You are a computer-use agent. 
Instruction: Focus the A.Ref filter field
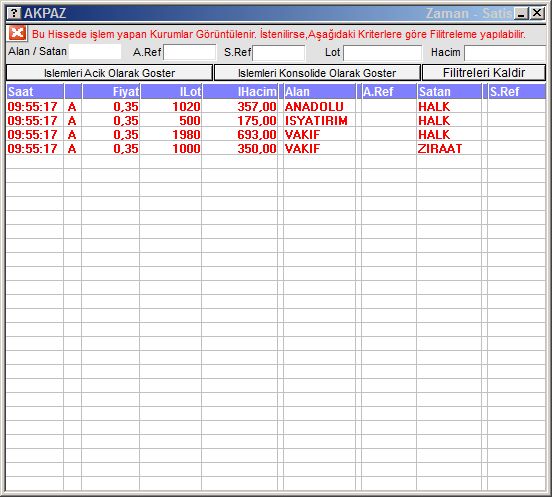pos(189,52)
